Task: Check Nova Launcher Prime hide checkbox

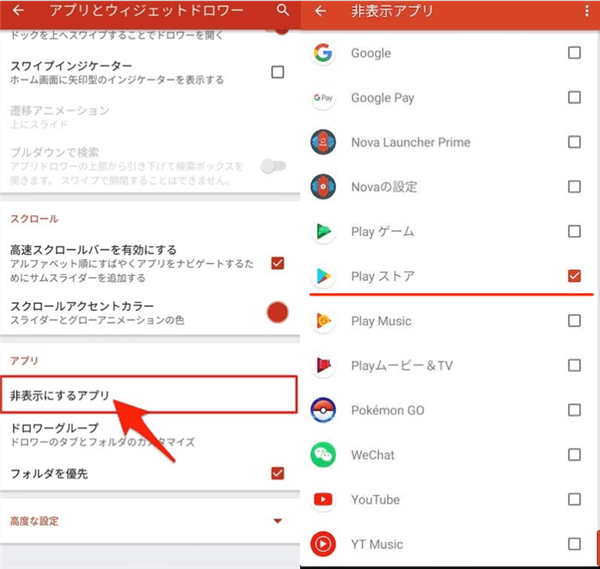Action: coord(574,142)
